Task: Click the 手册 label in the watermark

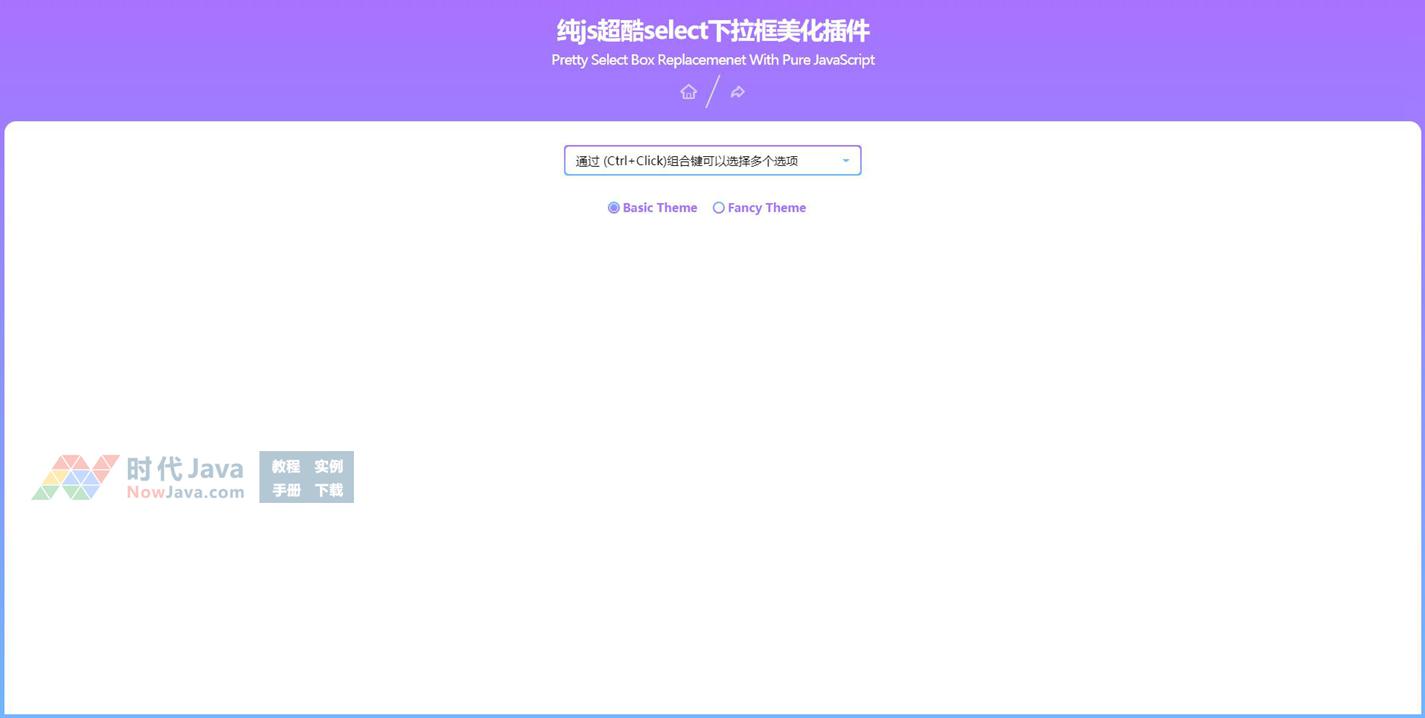Action: tap(286, 490)
